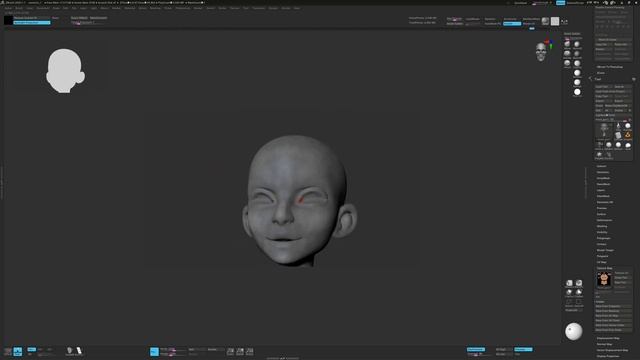Click the large white material sphere at bottom right
The image size is (640, 360).
tap(573, 331)
